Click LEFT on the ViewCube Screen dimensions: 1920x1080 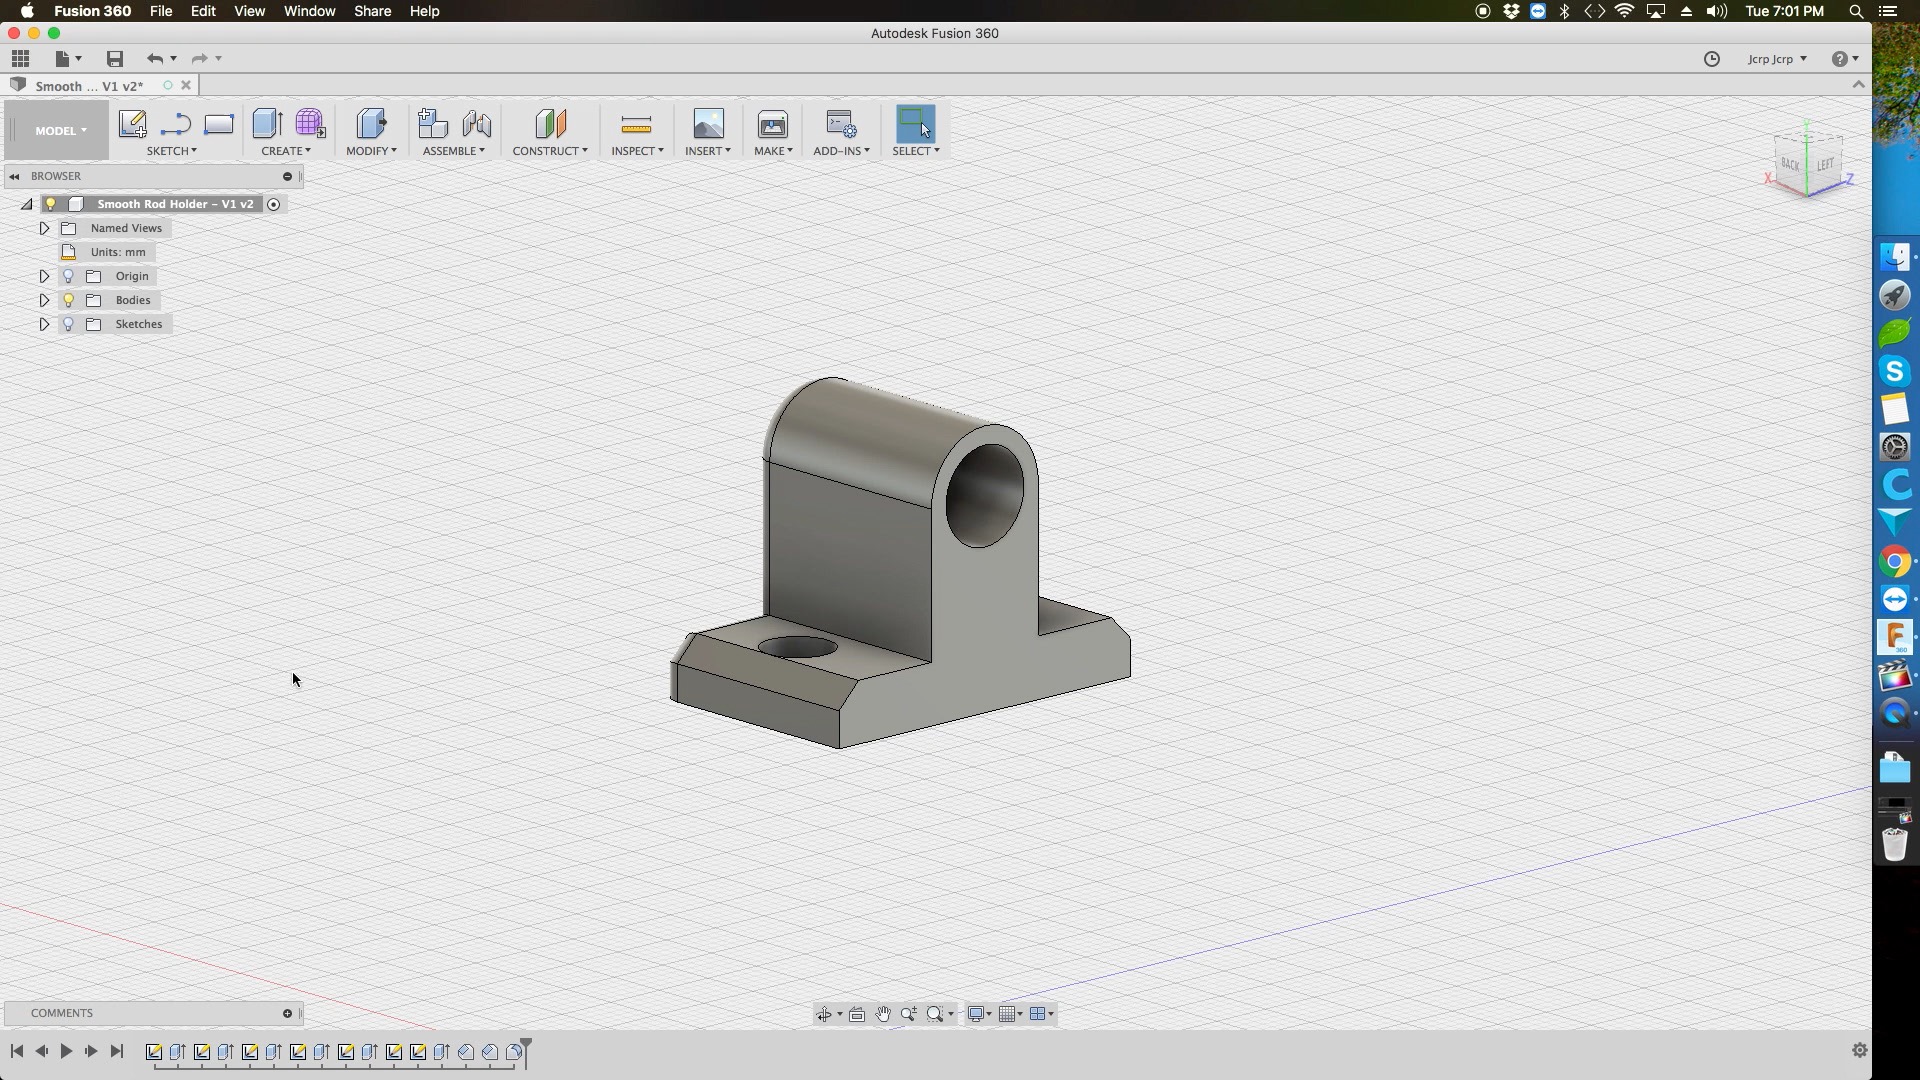tap(1826, 163)
